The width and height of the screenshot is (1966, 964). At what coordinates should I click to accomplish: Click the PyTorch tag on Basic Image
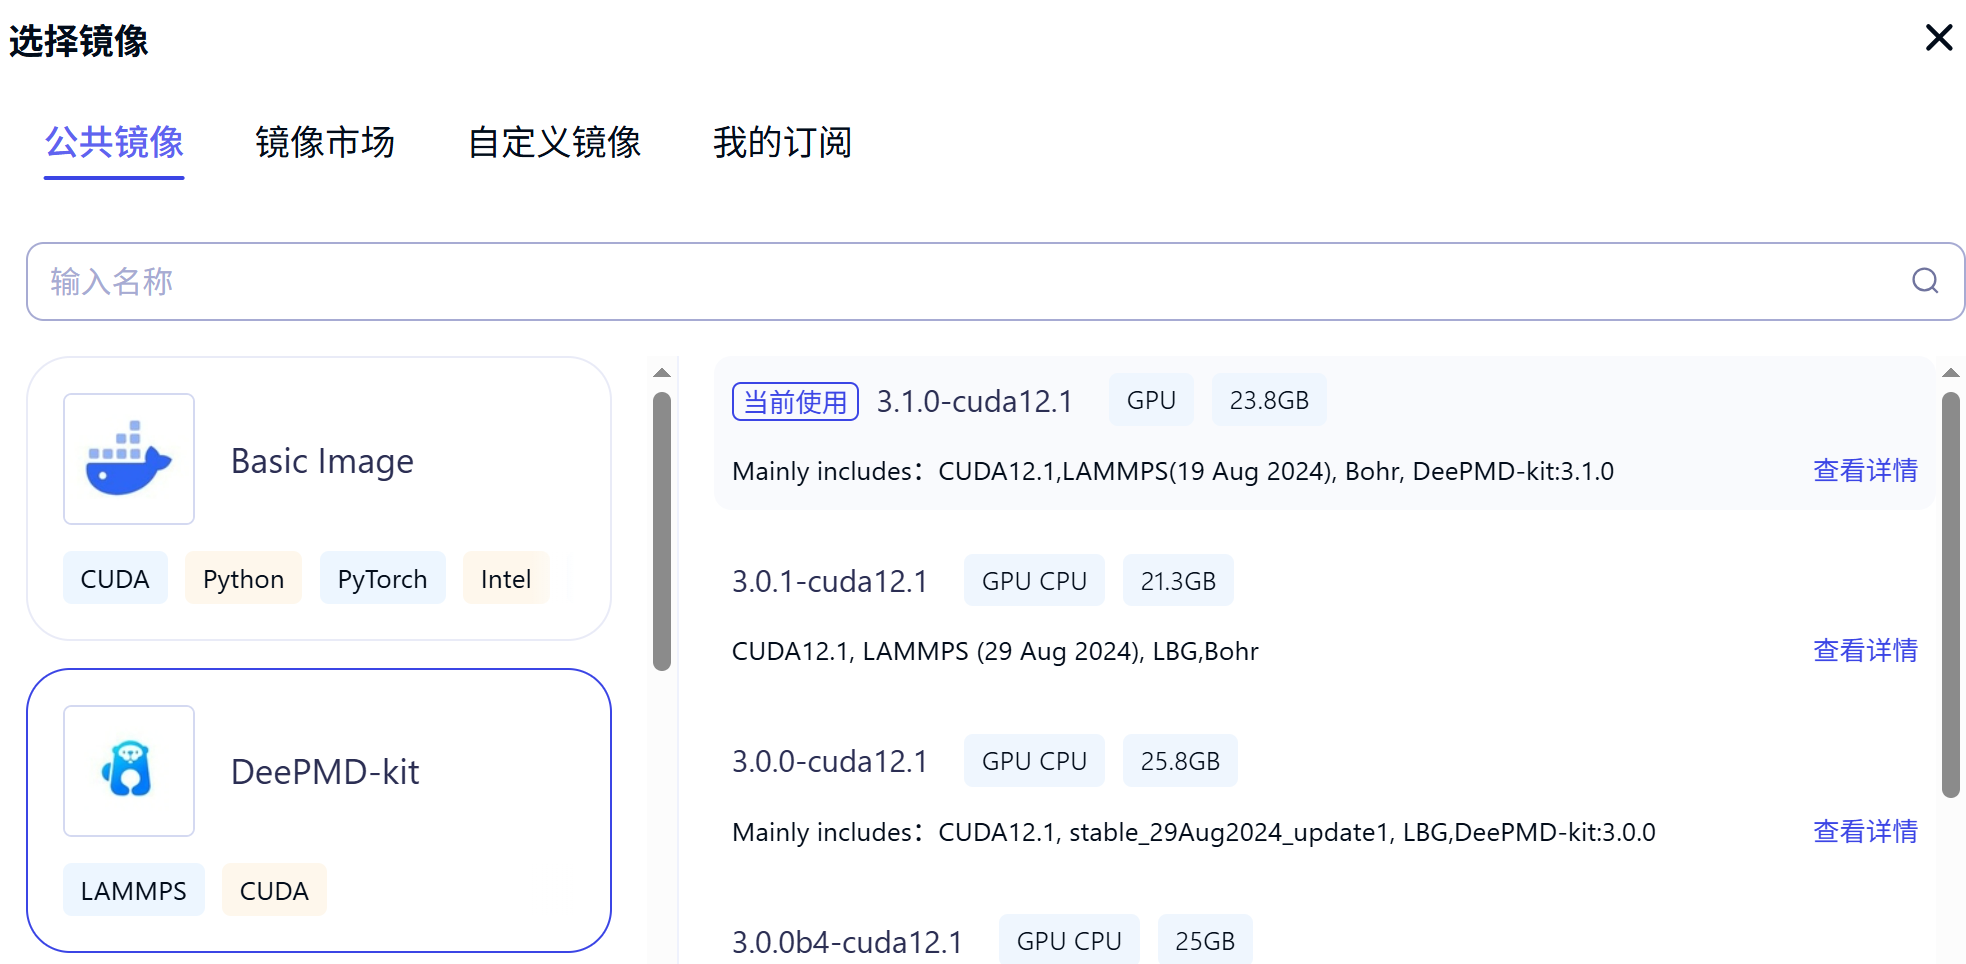coord(382,579)
